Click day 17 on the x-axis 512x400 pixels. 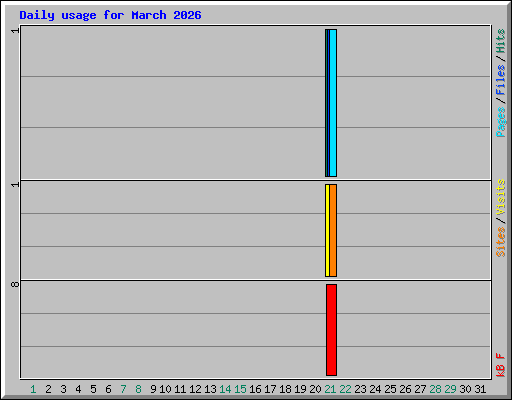pos(270,389)
